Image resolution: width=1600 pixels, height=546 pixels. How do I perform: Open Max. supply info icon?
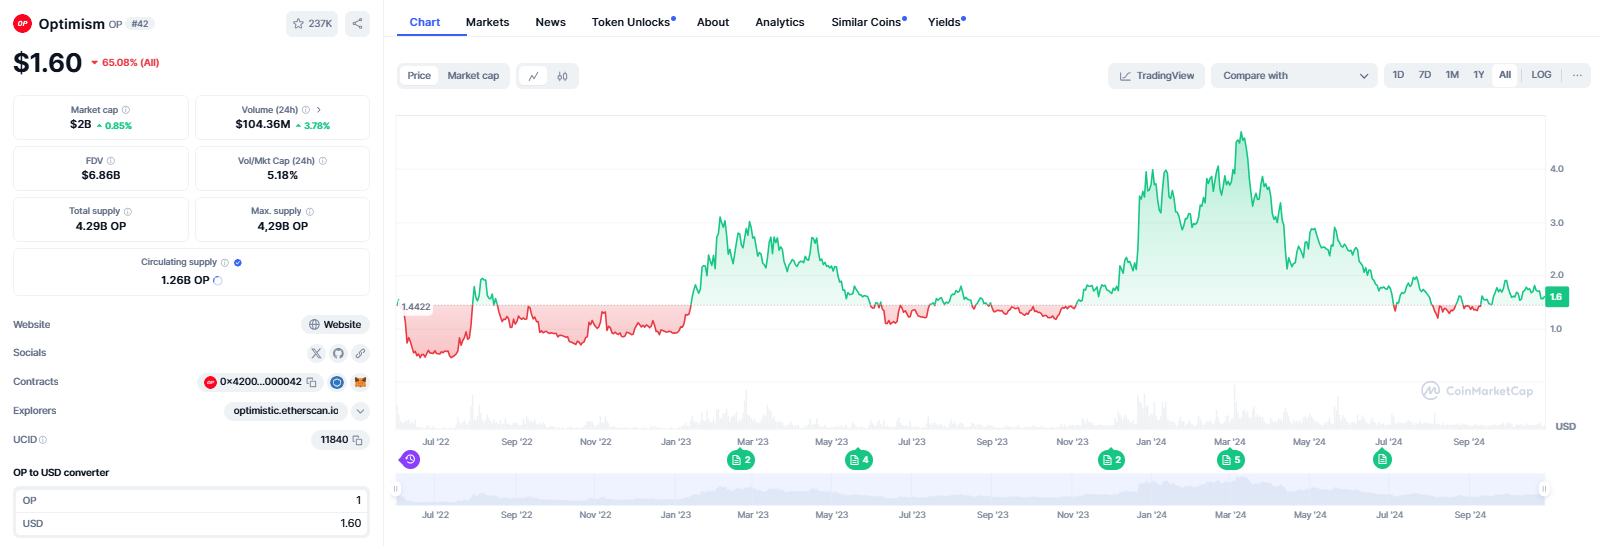pos(310,212)
